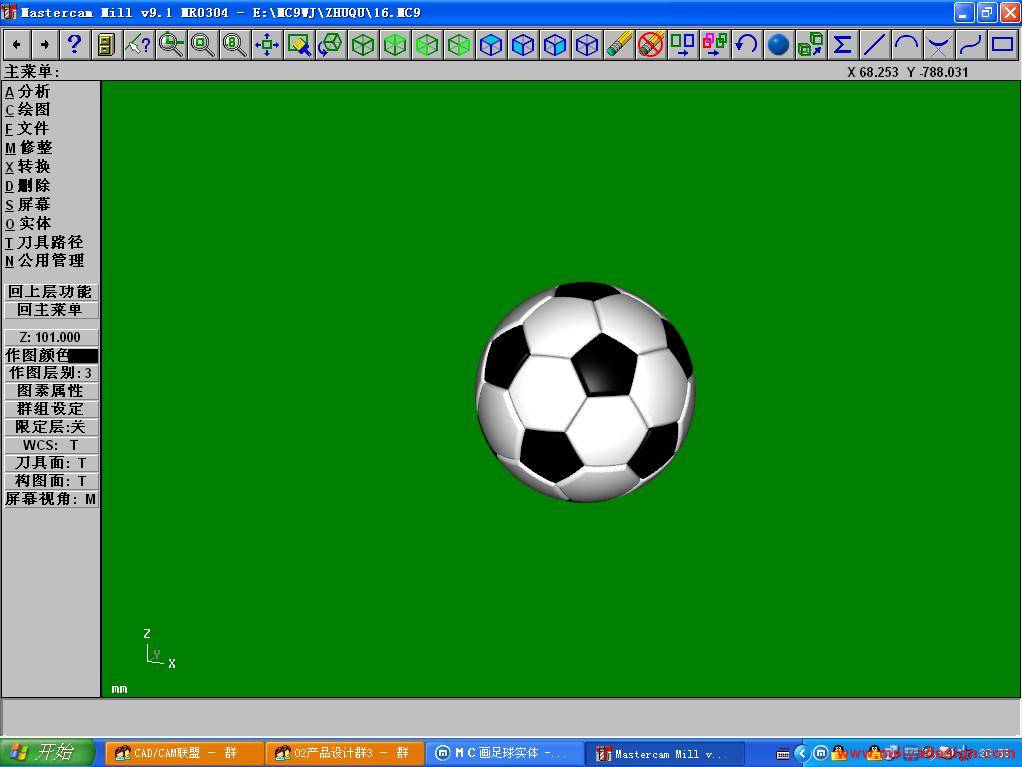Open the 屏幕视角: M selector
1022x767 pixels.
51,499
